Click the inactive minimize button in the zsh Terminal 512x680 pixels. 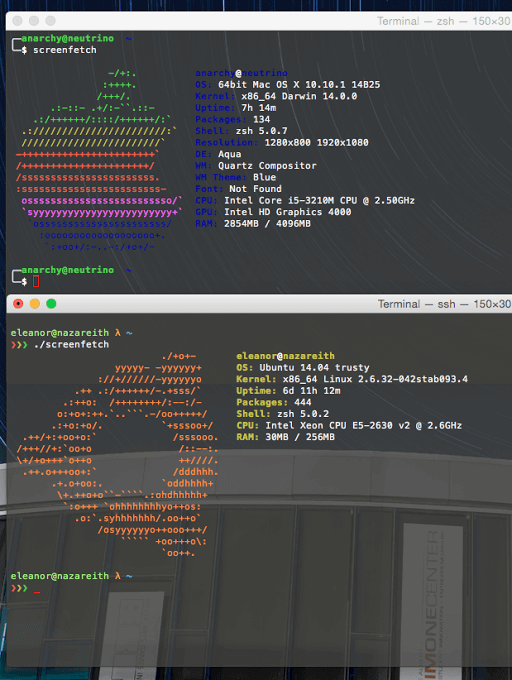(34, 21)
